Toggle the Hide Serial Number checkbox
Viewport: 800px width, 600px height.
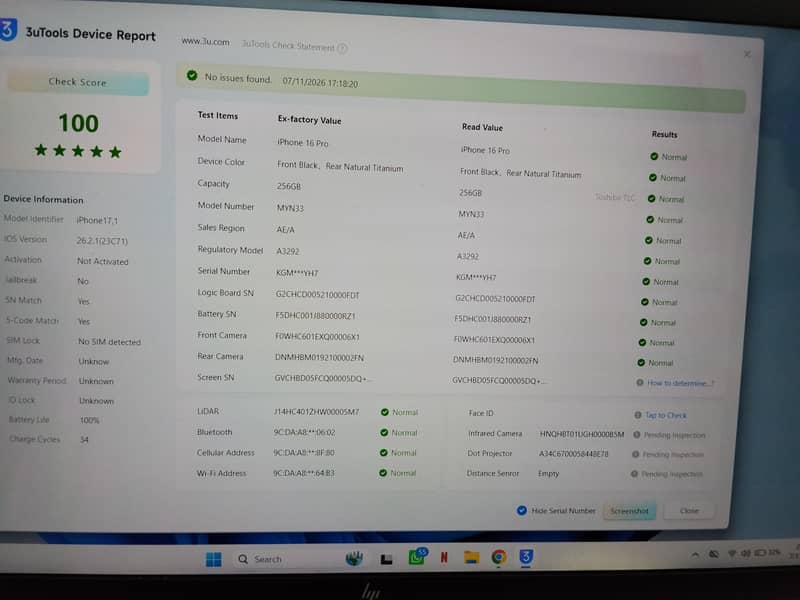[521, 510]
